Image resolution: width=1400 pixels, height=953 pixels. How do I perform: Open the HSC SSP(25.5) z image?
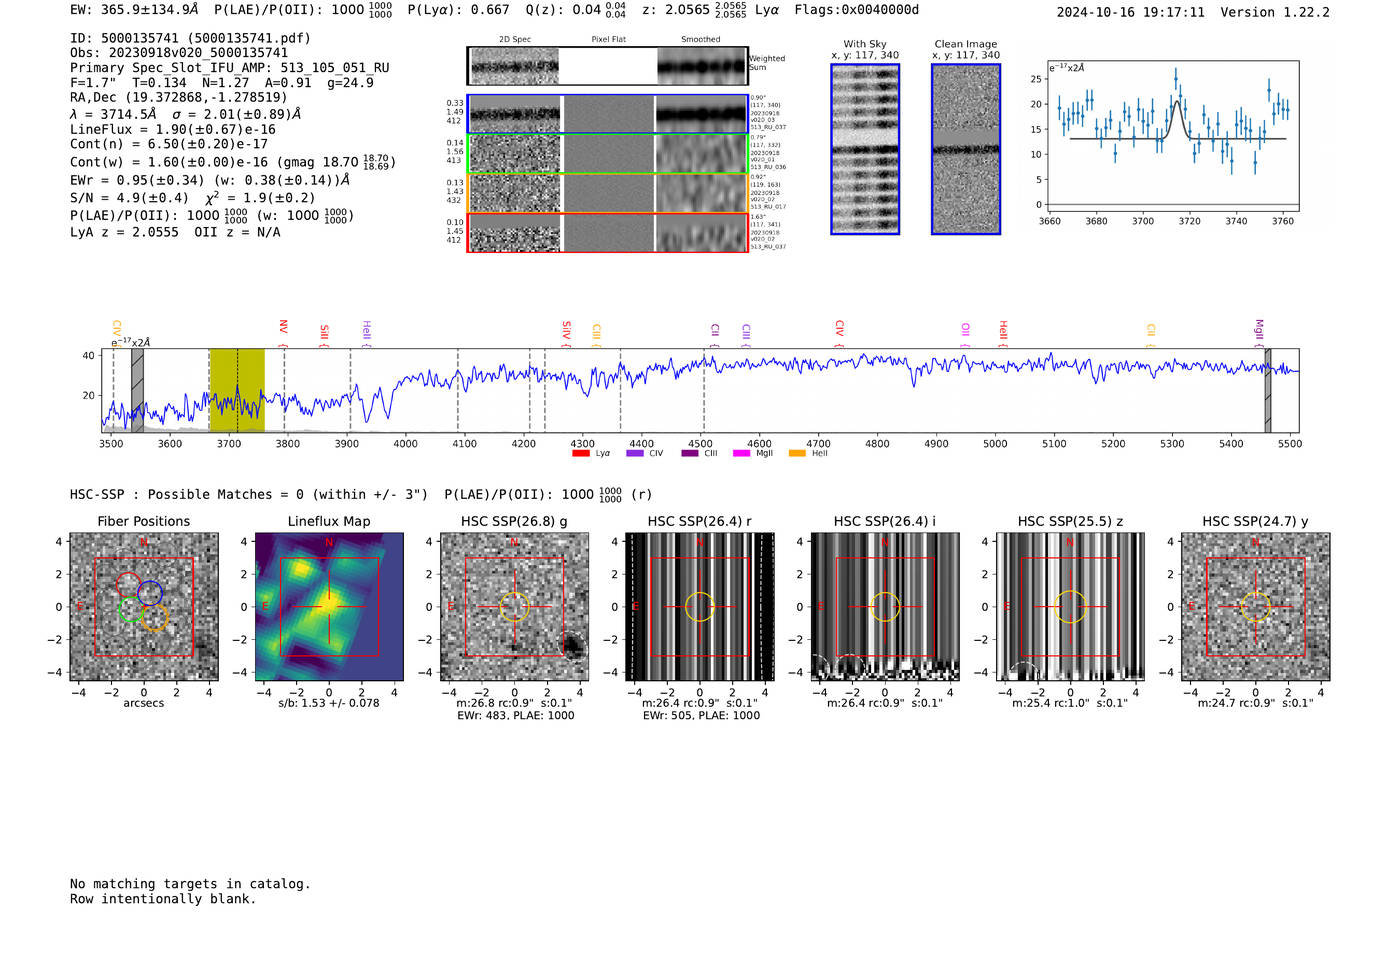click(x=1070, y=606)
